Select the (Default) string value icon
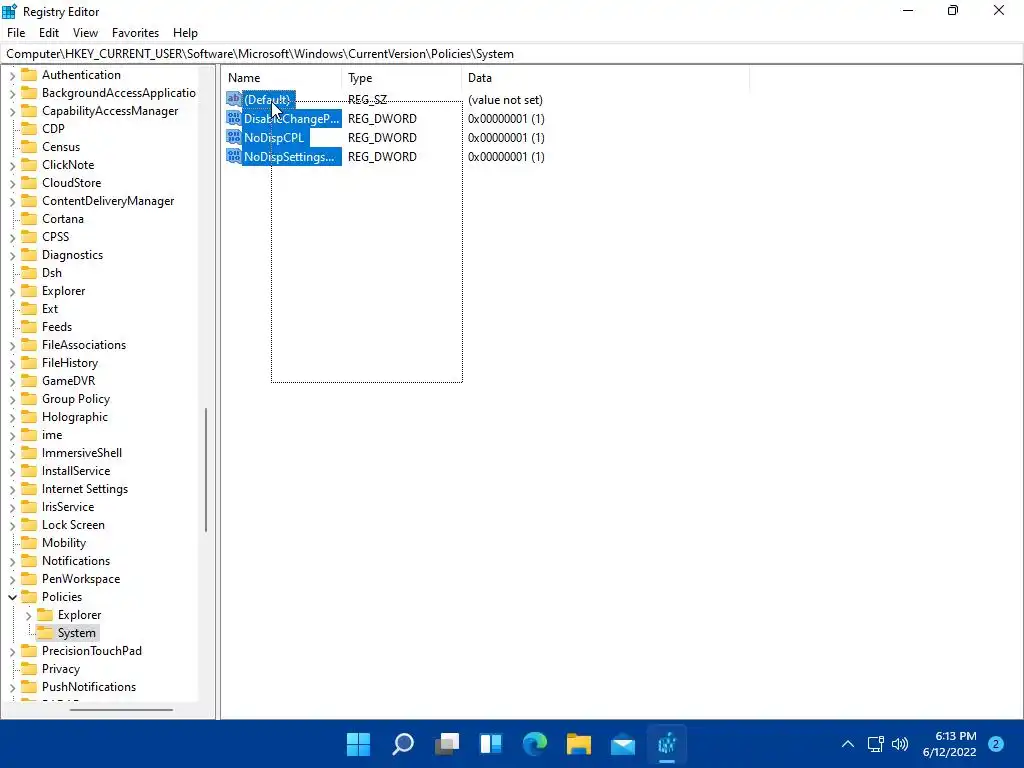Screen dimensions: 1024x768 [233, 99]
